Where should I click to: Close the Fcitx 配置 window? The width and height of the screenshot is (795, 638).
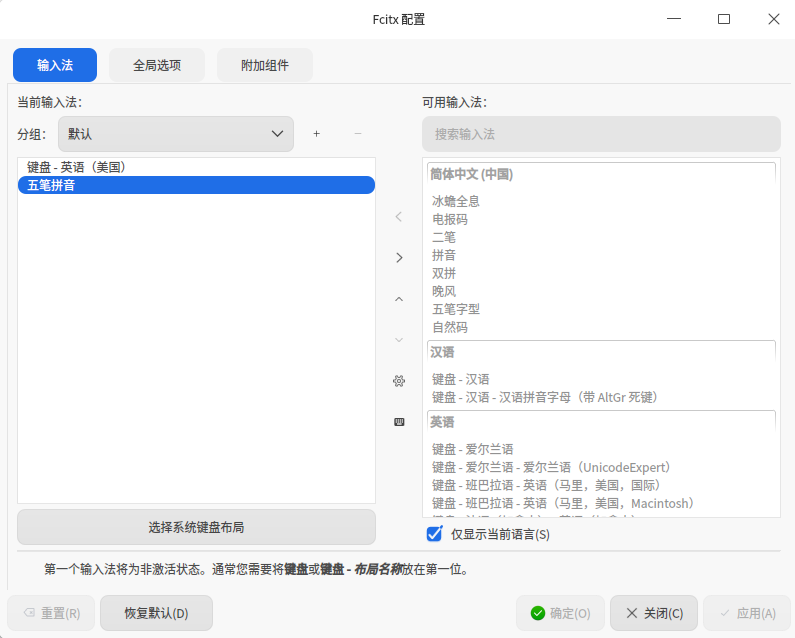click(774, 19)
